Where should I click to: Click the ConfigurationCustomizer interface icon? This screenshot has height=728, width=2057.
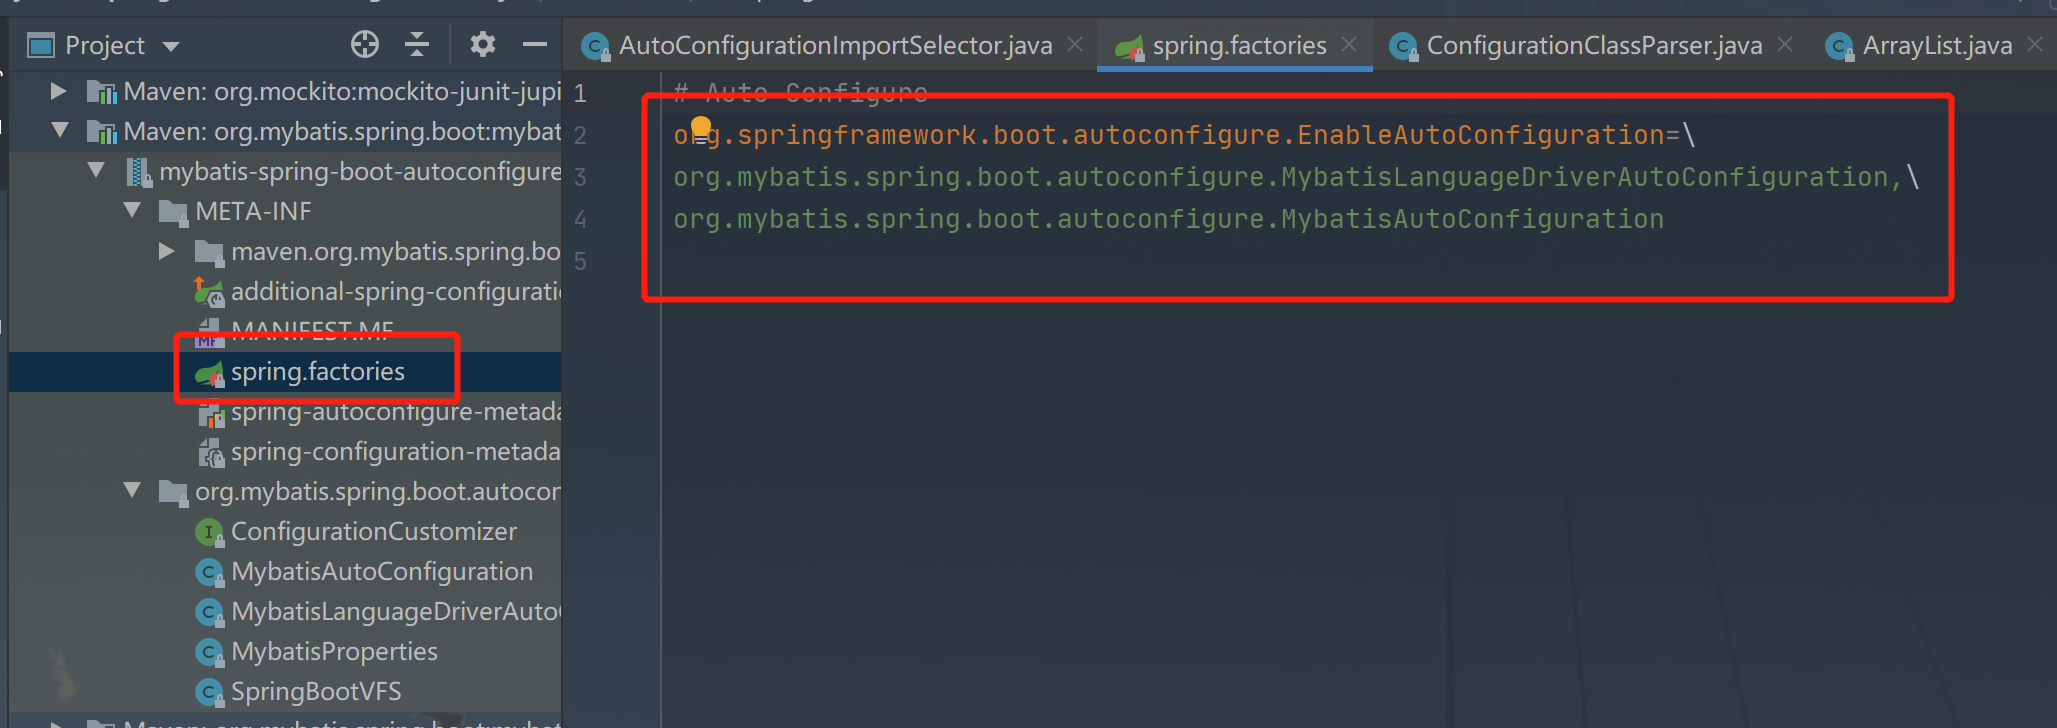[209, 532]
